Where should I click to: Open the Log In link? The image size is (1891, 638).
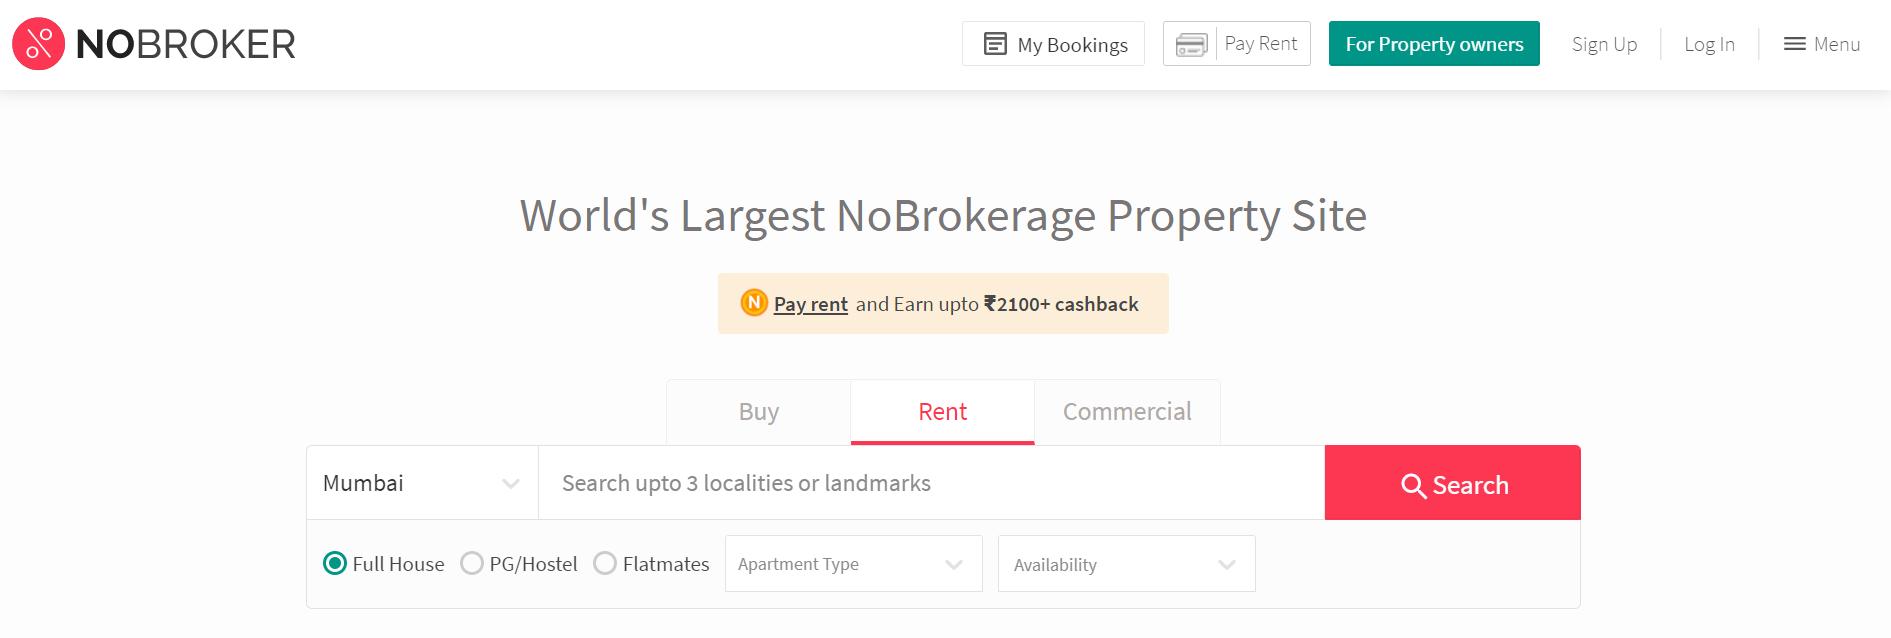[x=1709, y=44]
